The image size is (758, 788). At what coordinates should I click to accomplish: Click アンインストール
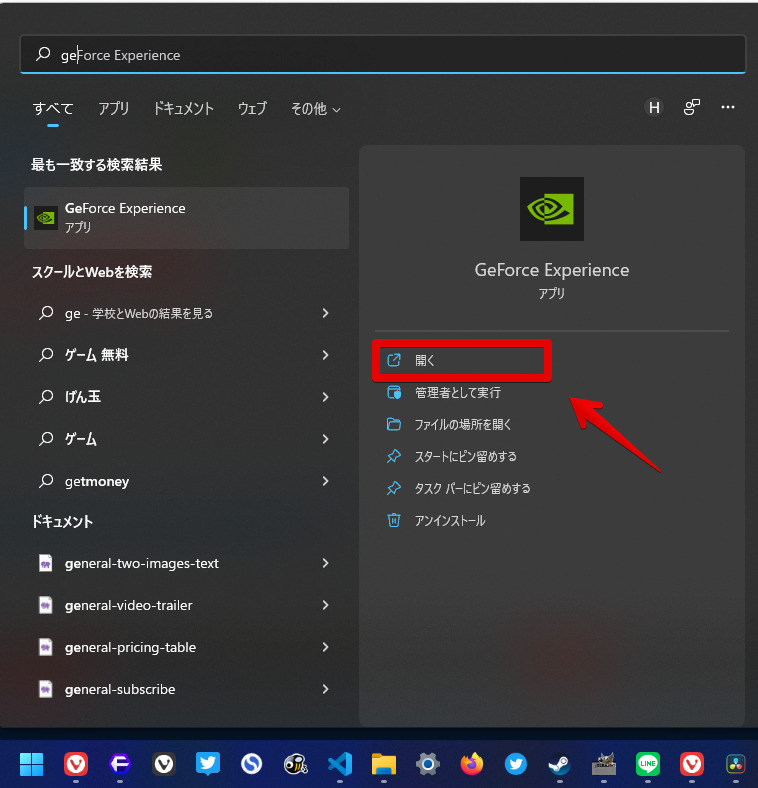pyautogui.click(x=436, y=521)
